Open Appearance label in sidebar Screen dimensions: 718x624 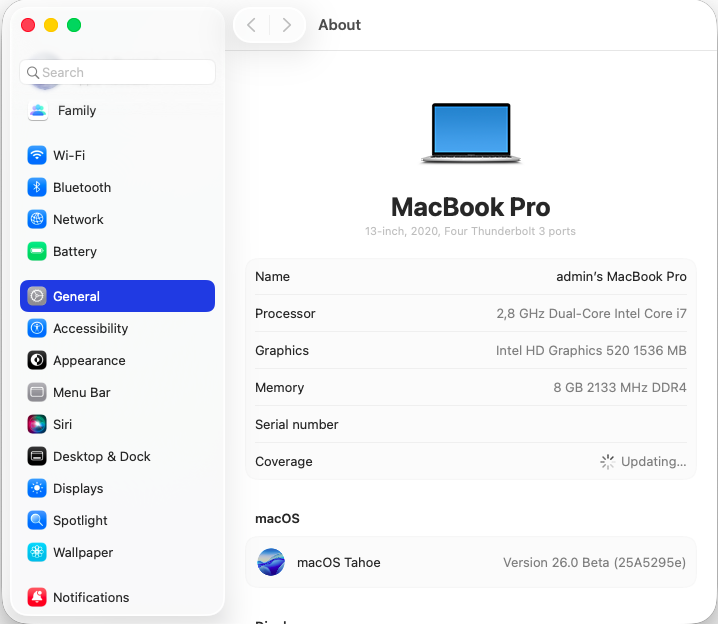[89, 360]
